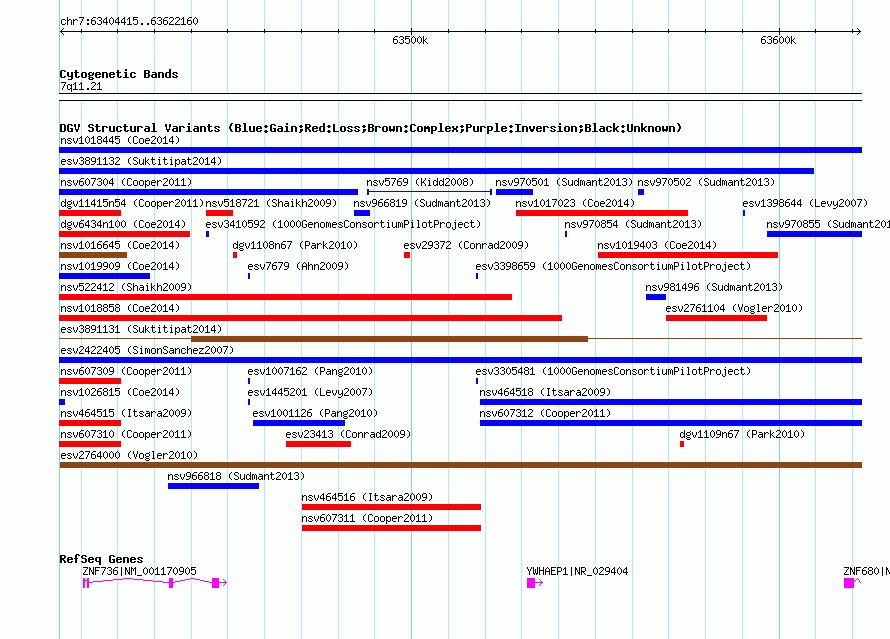Open nsv518721 (Shaikh2009) variant

pyautogui.click(x=219, y=213)
